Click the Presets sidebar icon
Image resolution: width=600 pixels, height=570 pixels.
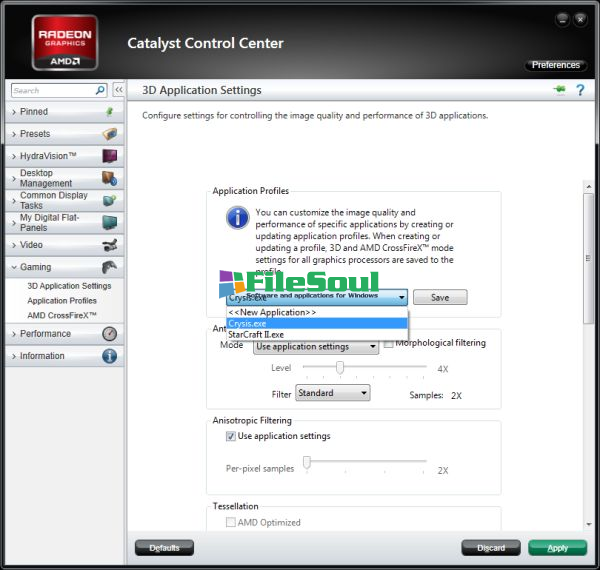[x=110, y=134]
